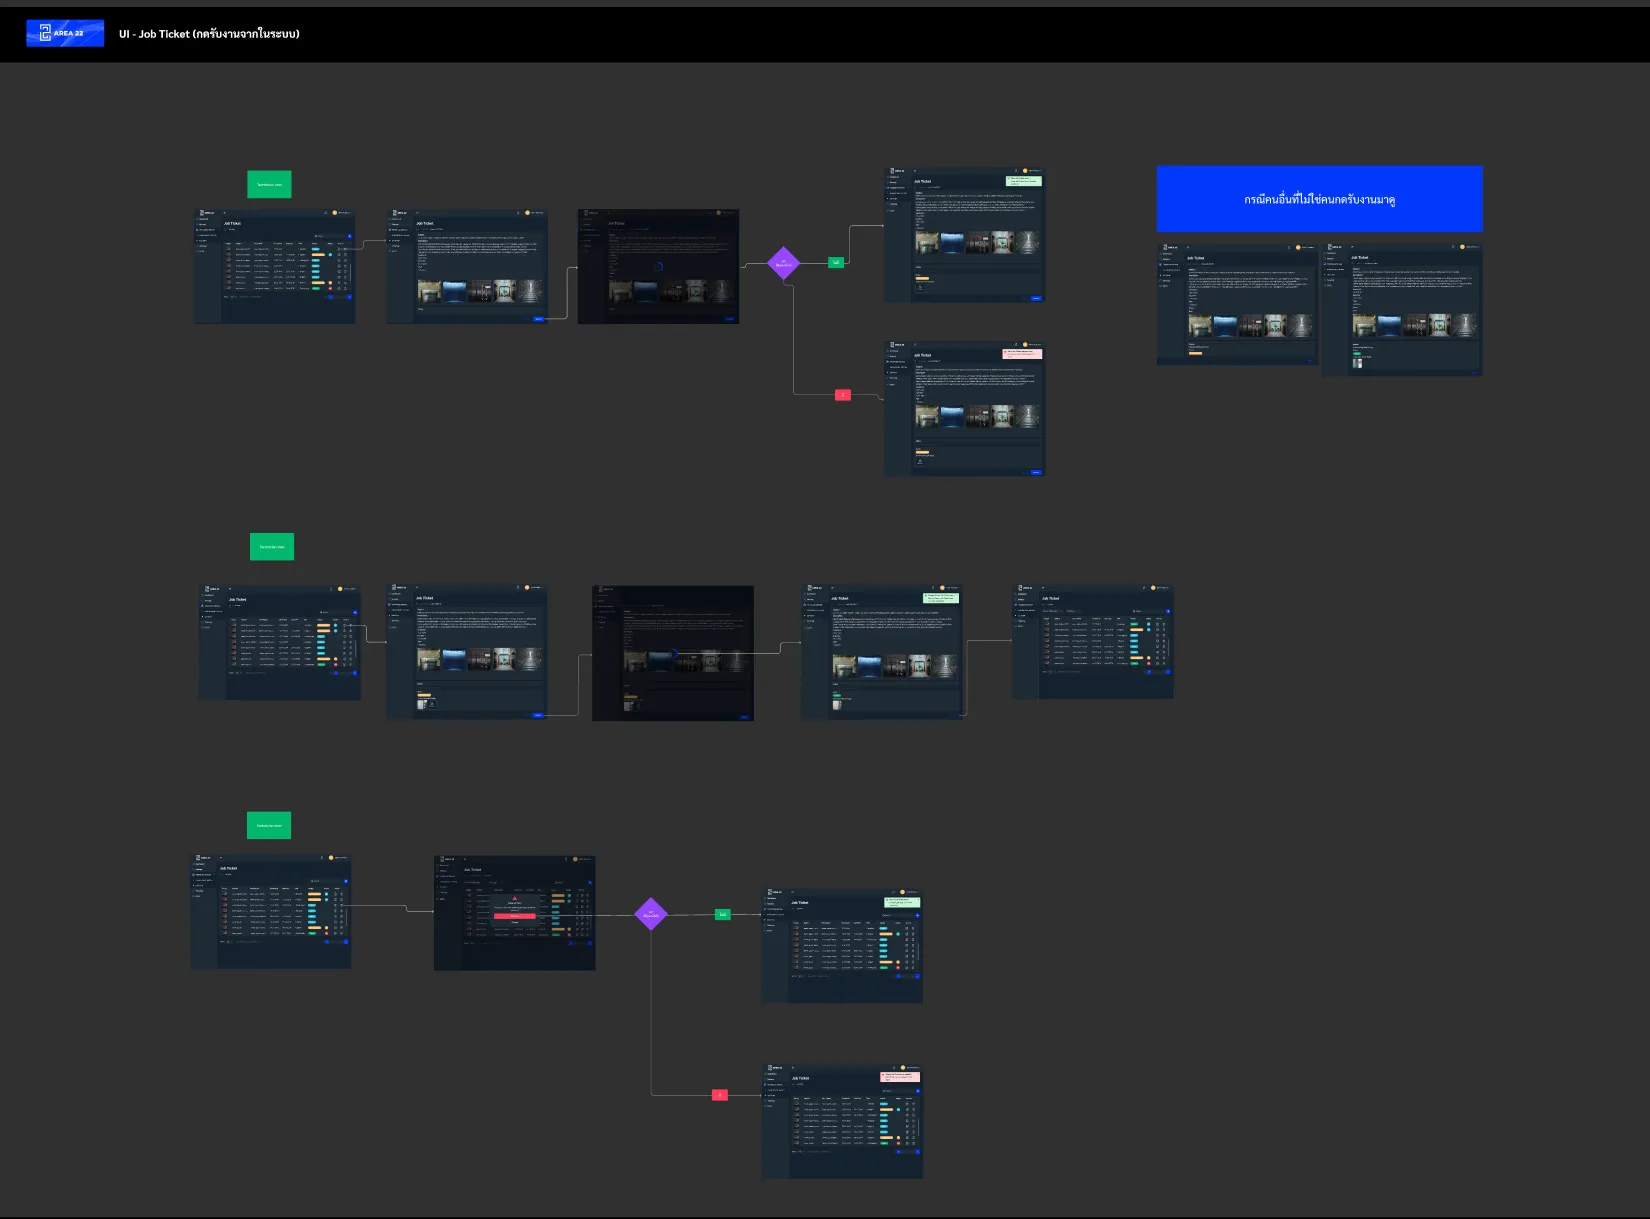The height and width of the screenshot is (1219, 1650).
Task: Click the loading spinner in first flow's dimmed frame
Action: (658, 267)
